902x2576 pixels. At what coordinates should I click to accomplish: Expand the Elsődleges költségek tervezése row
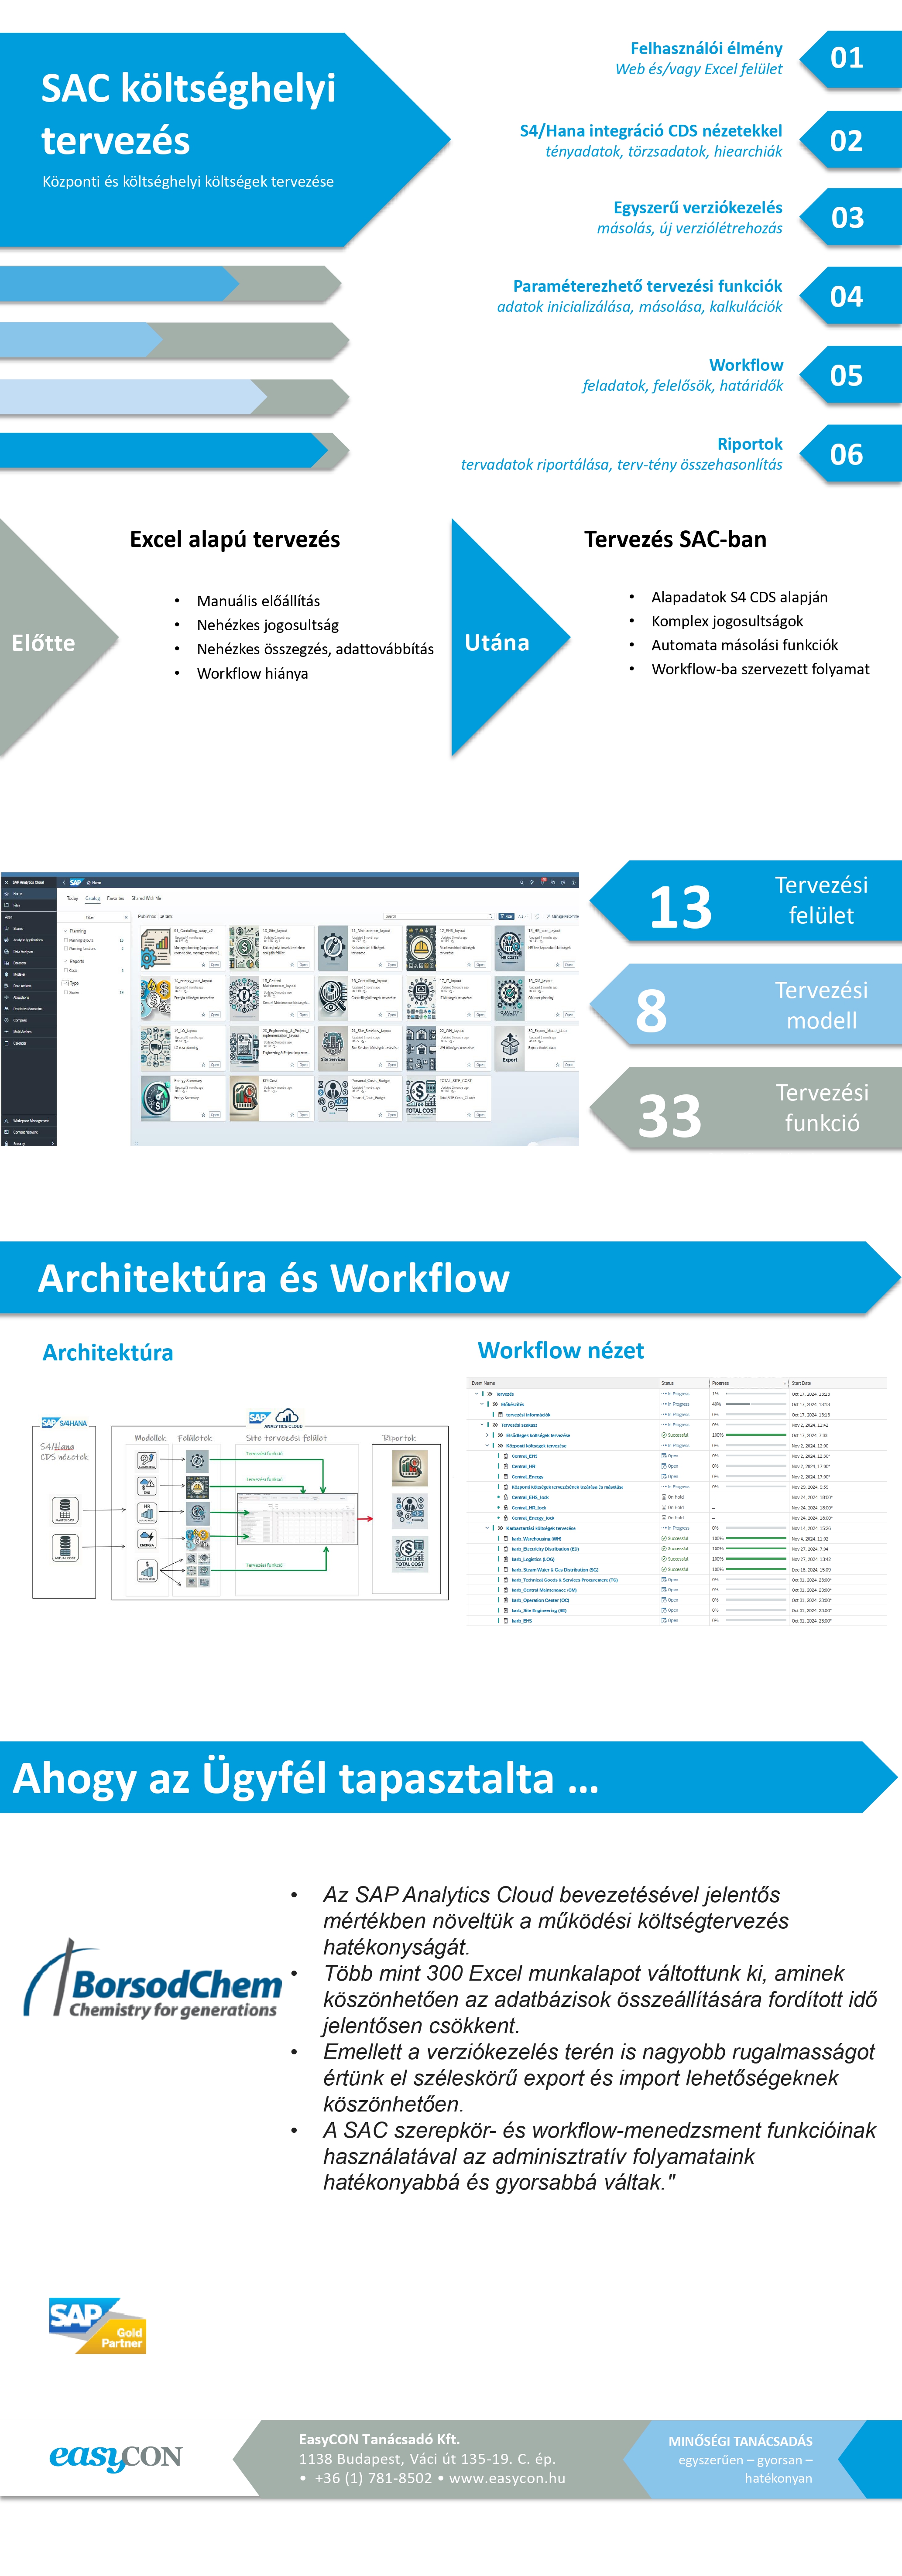click(487, 1435)
